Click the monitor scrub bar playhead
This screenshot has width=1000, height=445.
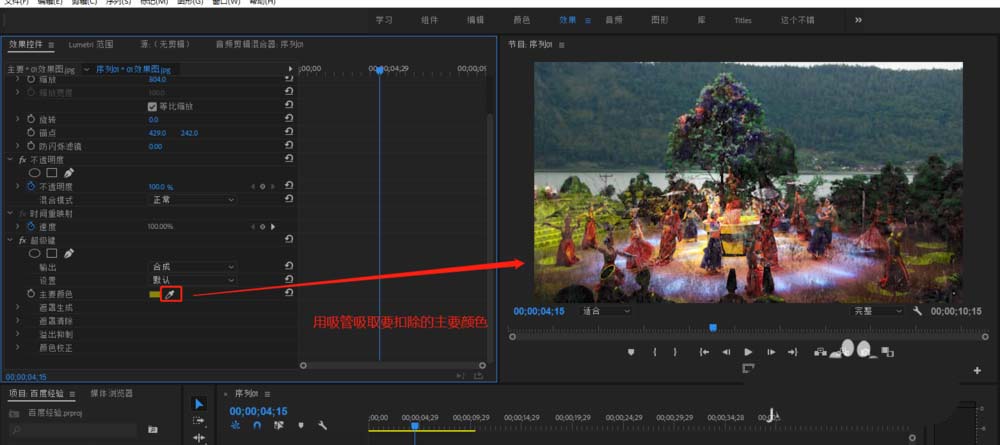(713, 328)
